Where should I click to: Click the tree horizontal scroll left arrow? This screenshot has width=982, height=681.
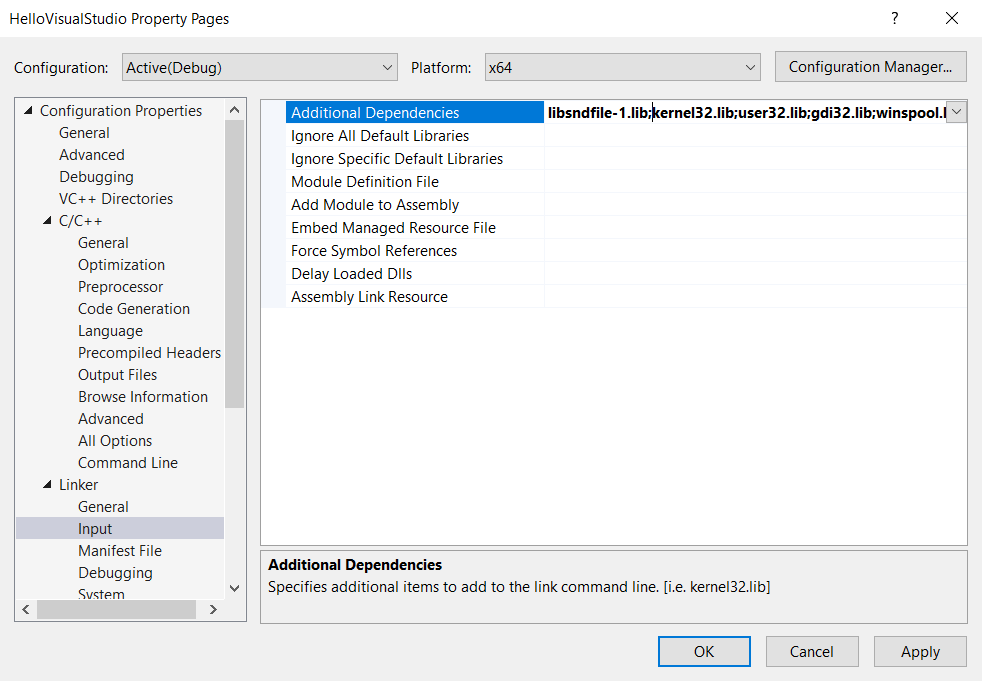(26, 610)
